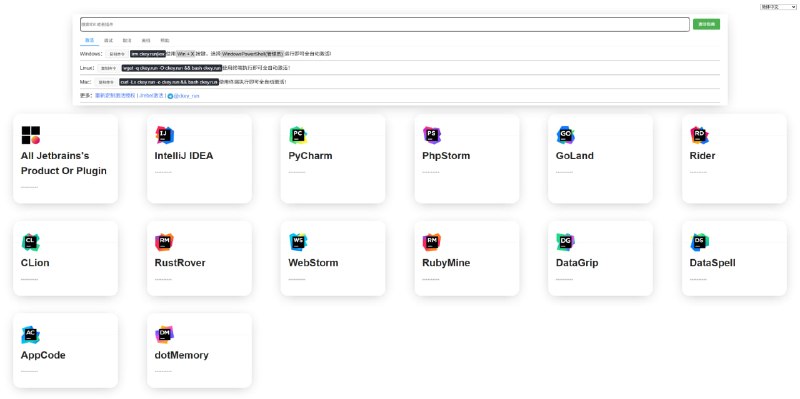The height and width of the screenshot is (399, 800).
Task: Focus the wide search input field
Action: click(385, 24)
